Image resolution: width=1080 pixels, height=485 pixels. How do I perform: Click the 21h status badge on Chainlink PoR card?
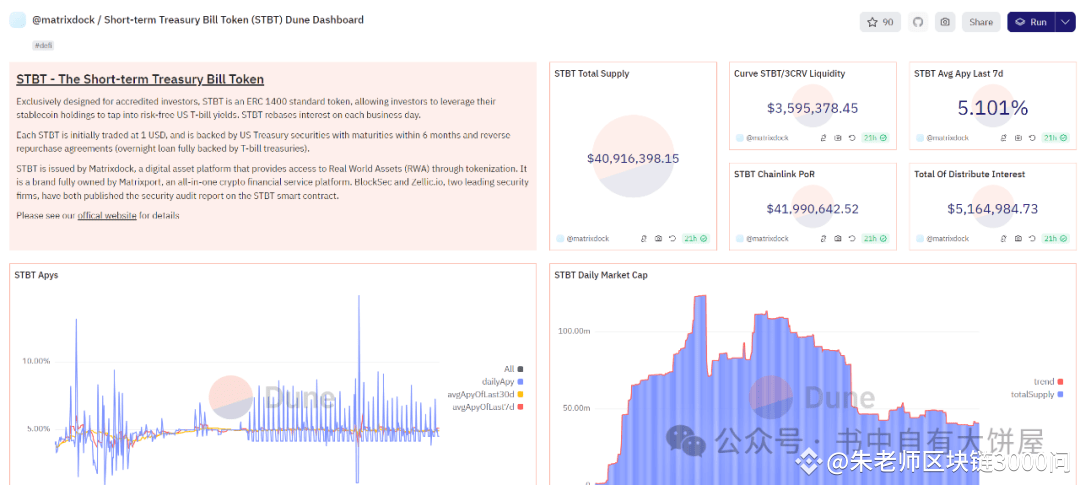875,238
